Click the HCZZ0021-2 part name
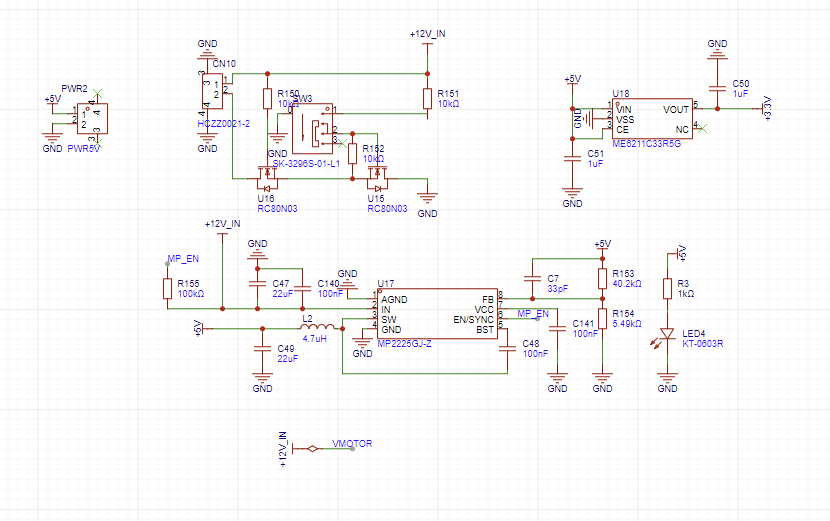The height and width of the screenshot is (521, 830). point(223,124)
